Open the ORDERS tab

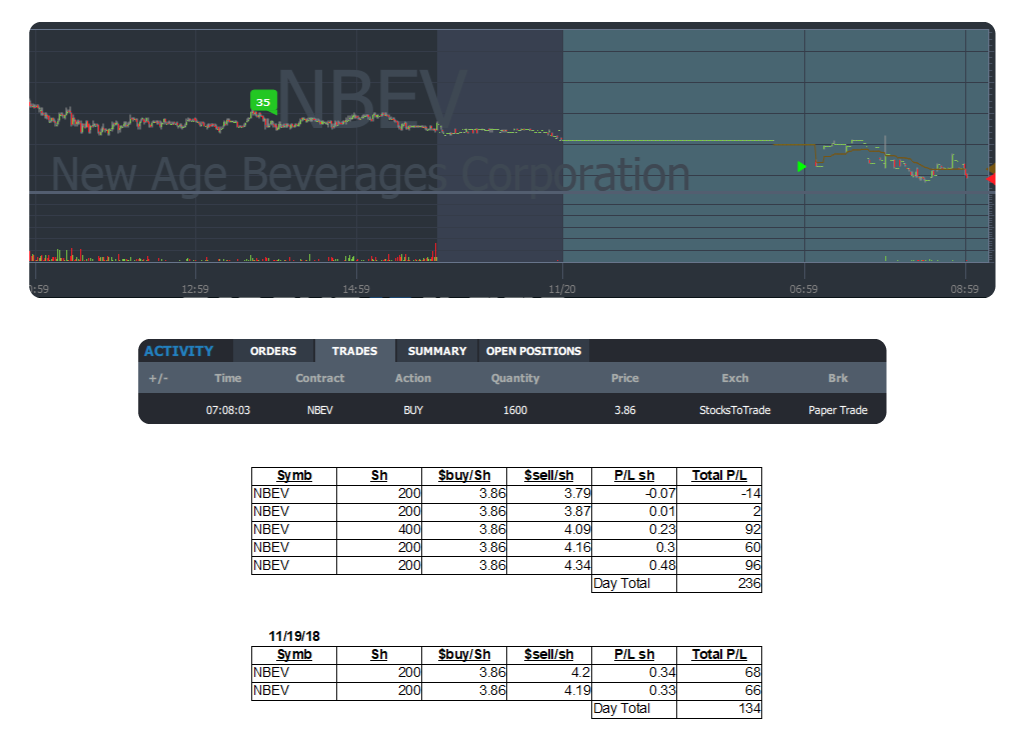click(273, 351)
